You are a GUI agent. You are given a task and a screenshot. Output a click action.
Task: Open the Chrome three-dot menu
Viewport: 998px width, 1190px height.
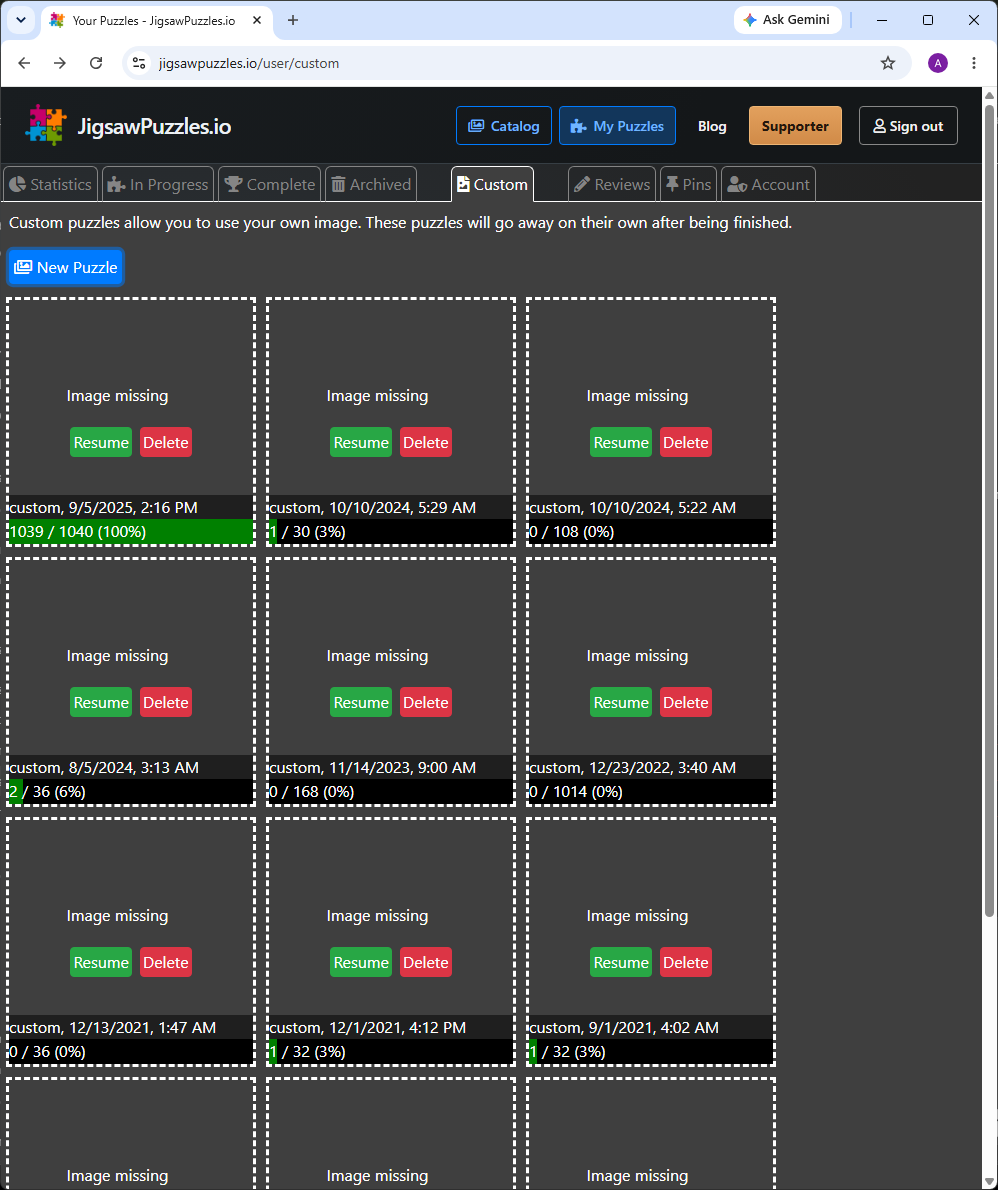[974, 63]
